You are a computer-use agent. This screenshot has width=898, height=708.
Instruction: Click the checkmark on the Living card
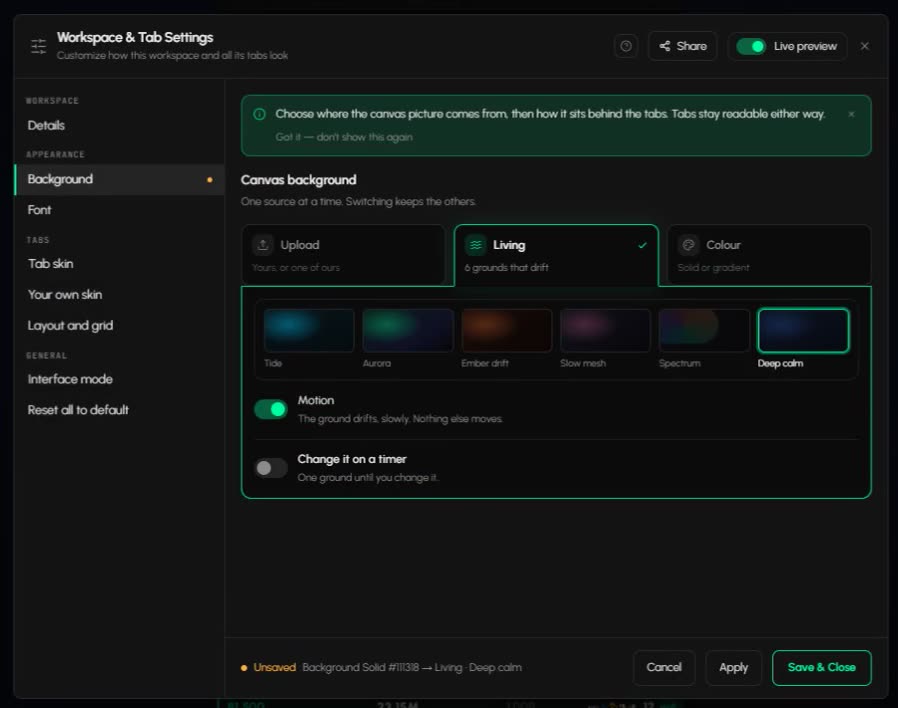643,245
